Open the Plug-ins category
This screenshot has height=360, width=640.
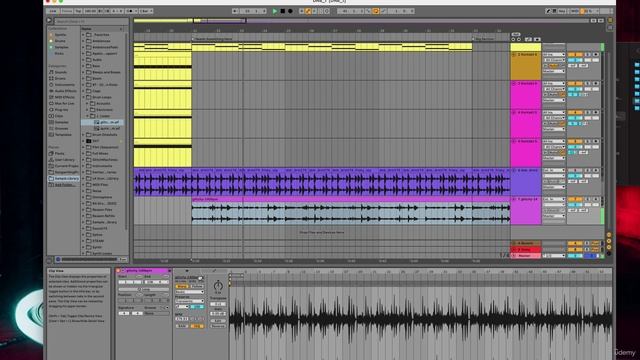click(x=61, y=109)
